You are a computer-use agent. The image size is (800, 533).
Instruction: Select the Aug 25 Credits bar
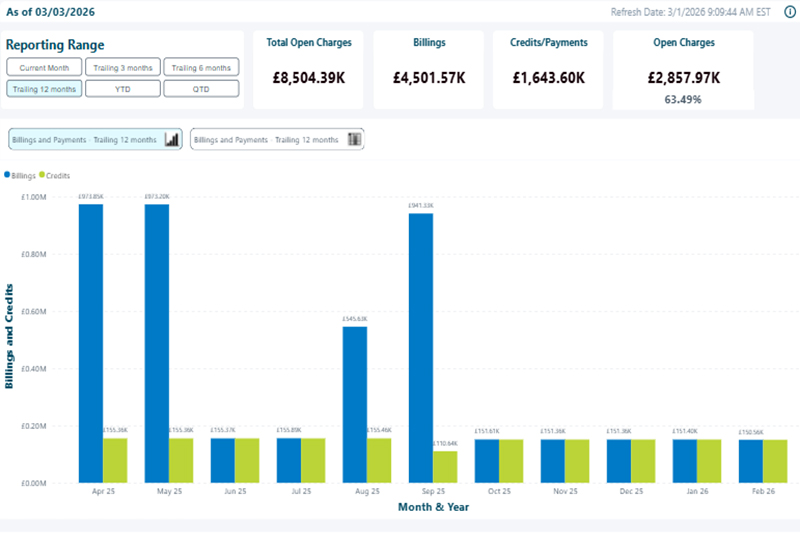pos(379,460)
